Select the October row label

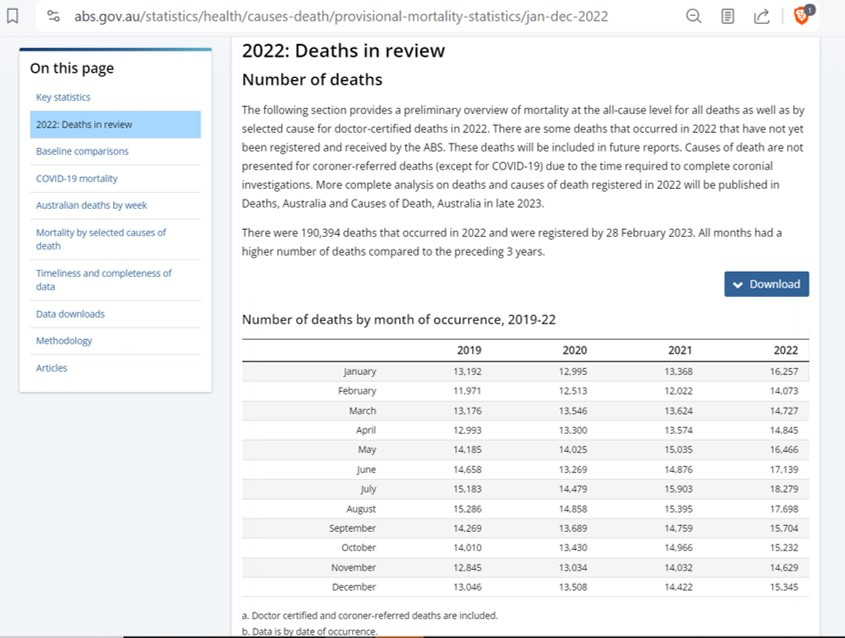click(x=358, y=547)
